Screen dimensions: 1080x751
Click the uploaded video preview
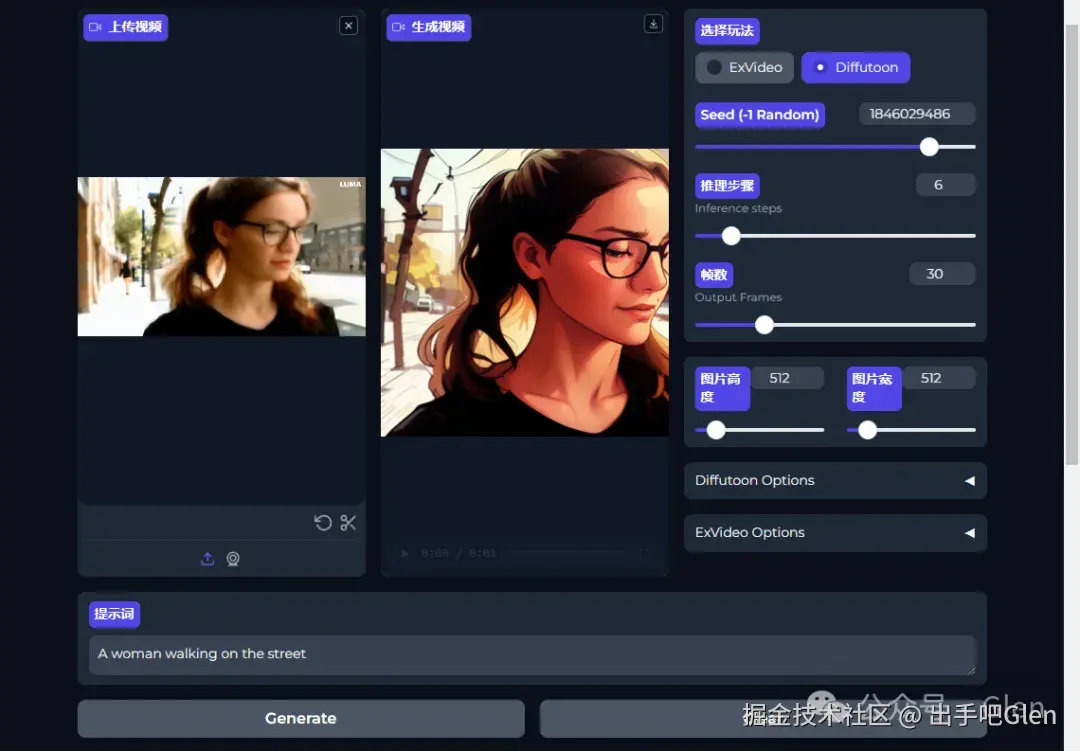(x=222, y=257)
